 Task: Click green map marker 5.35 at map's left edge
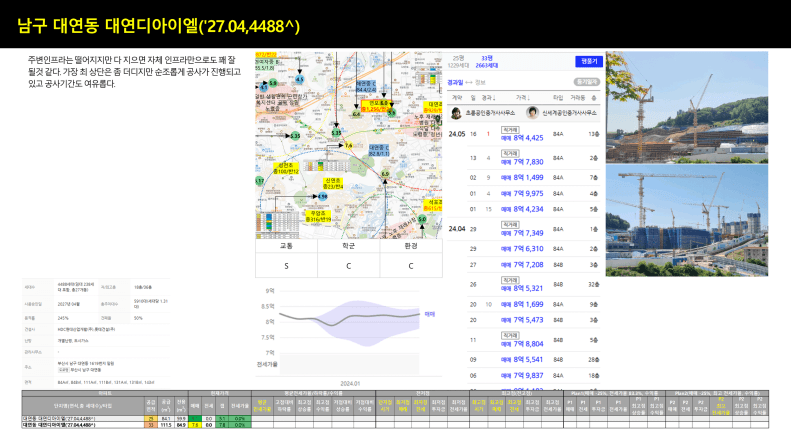click(x=295, y=136)
